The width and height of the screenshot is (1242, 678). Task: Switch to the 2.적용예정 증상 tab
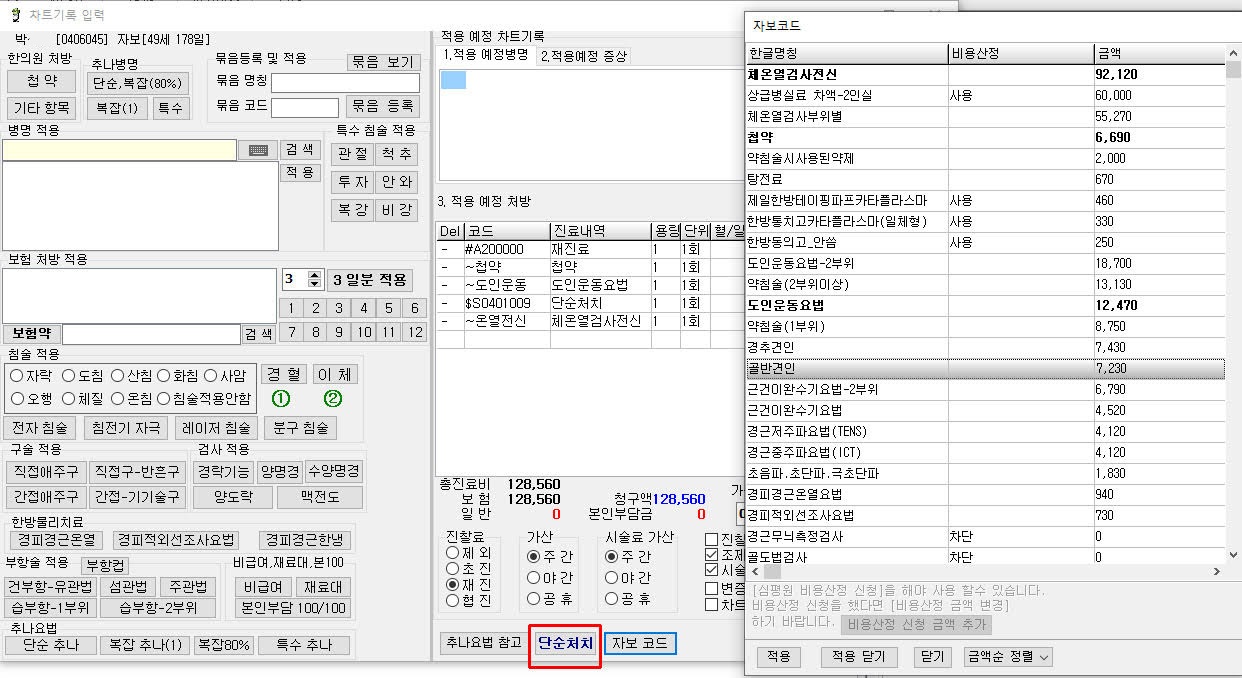click(583, 56)
